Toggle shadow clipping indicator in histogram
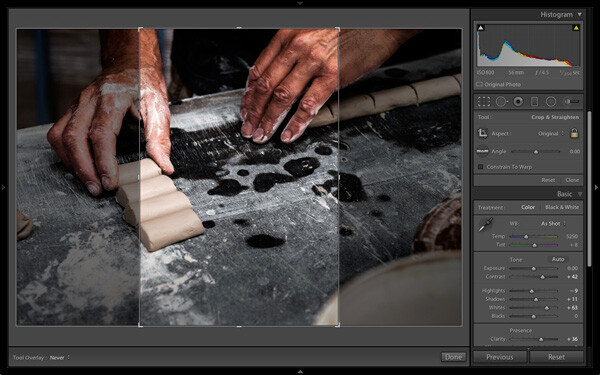Viewport: 600px width, 375px height. [481, 28]
